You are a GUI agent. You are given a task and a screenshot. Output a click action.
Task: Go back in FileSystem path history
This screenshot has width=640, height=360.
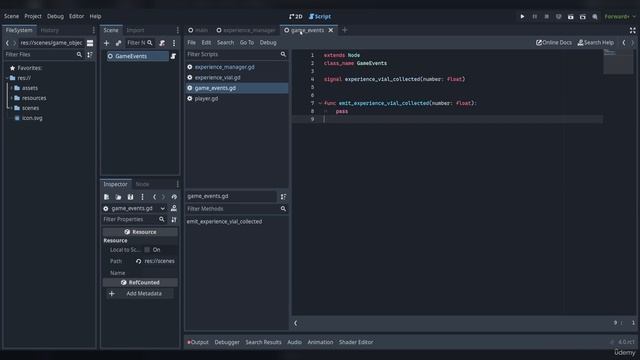(x=7, y=43)
